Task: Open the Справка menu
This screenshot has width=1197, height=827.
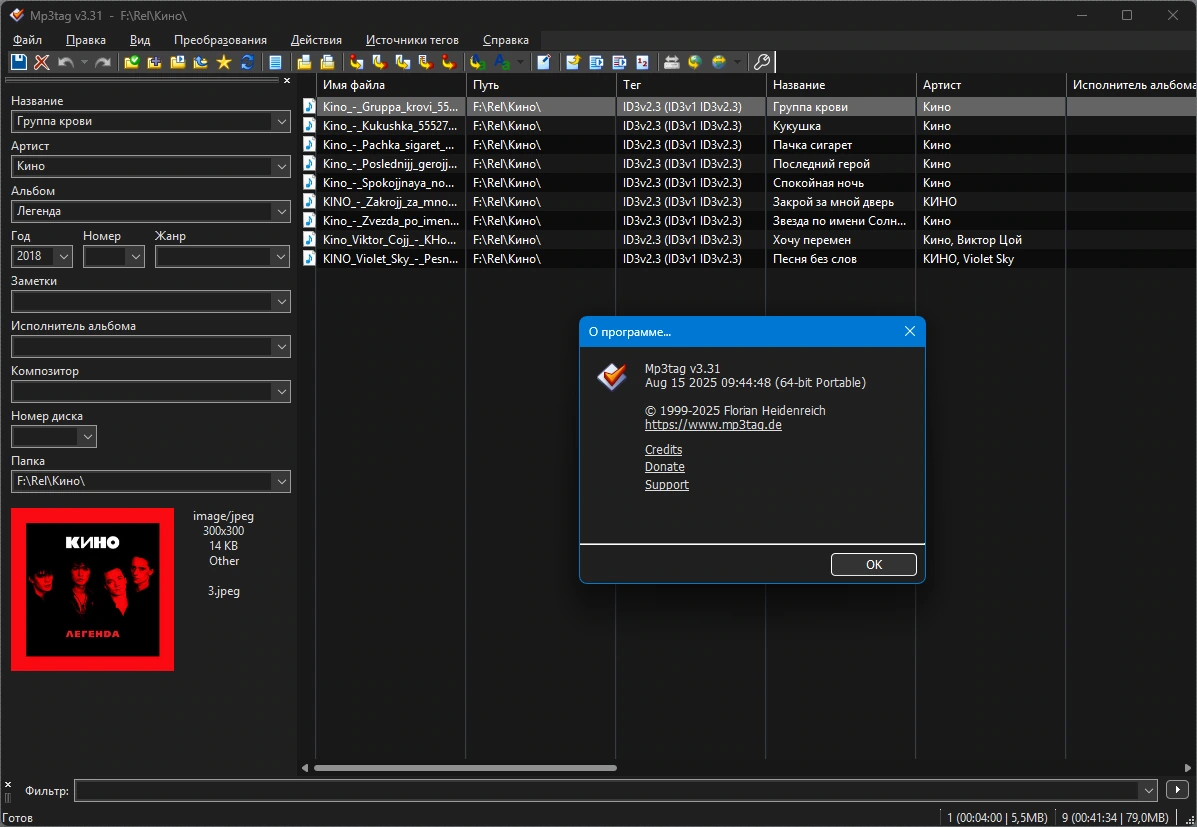Action: coord(505,40)
